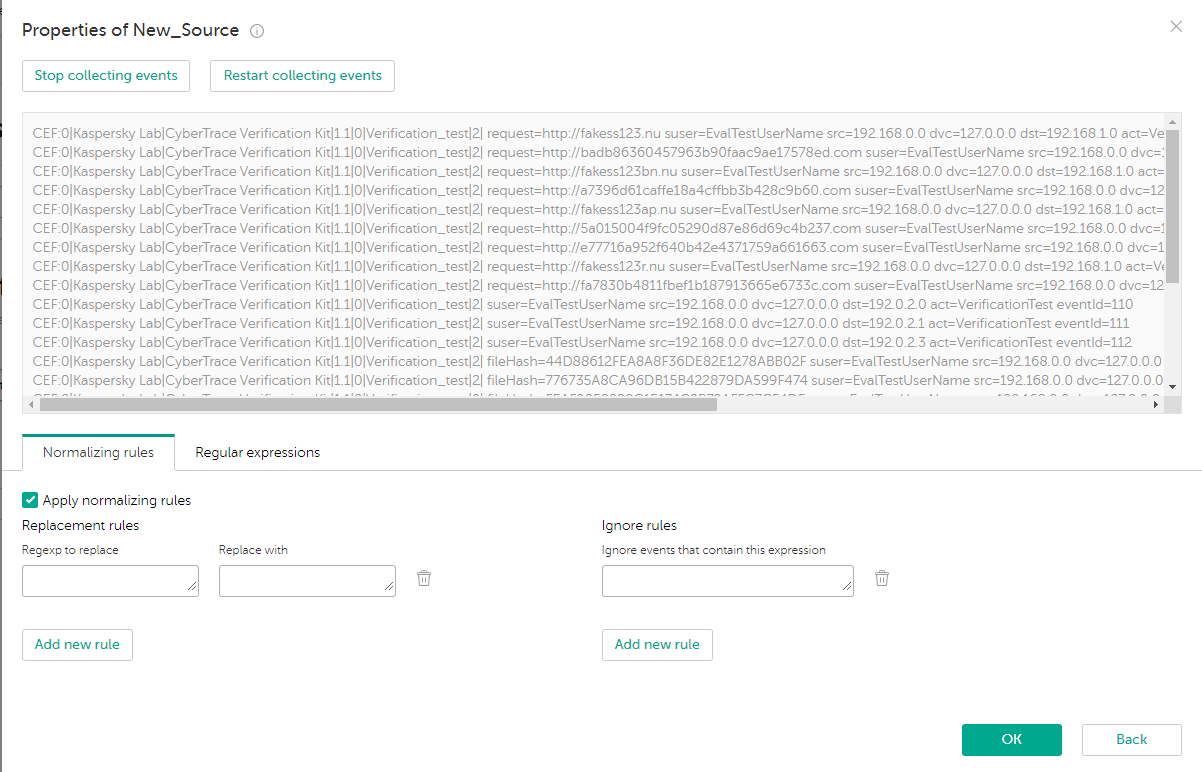1202x772 pixels.
Task: Select the Normalizing rules tab
Action: click(98, 452)
